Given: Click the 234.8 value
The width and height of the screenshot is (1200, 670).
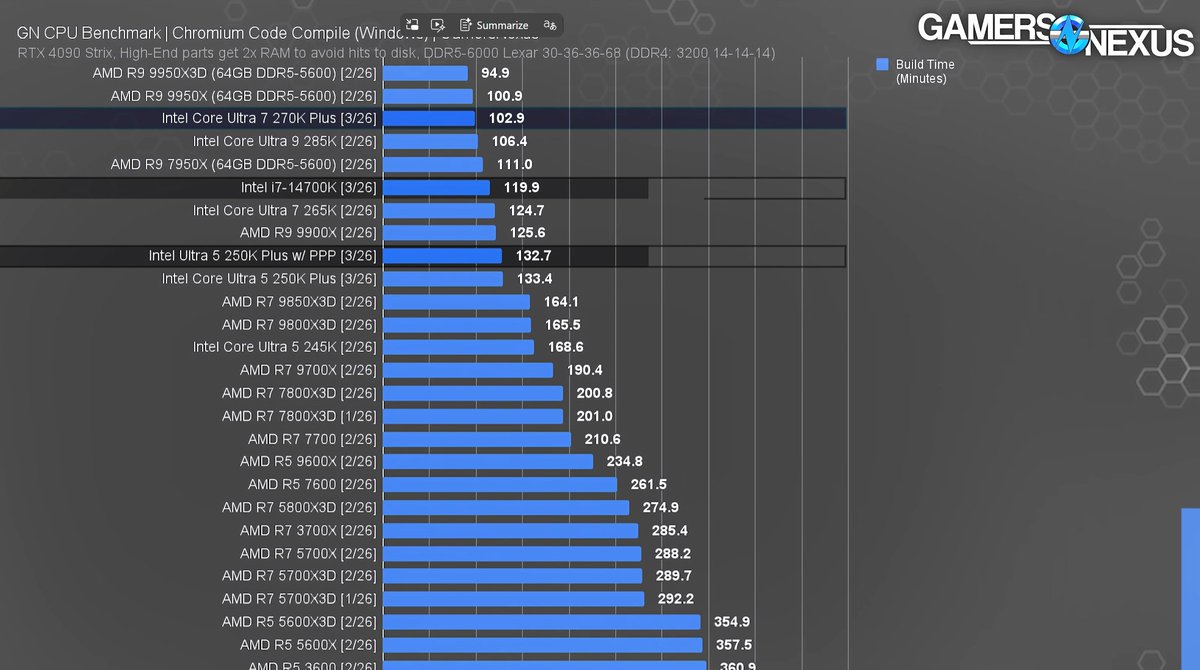Looking at the screenshot, I should coord(624,461).
